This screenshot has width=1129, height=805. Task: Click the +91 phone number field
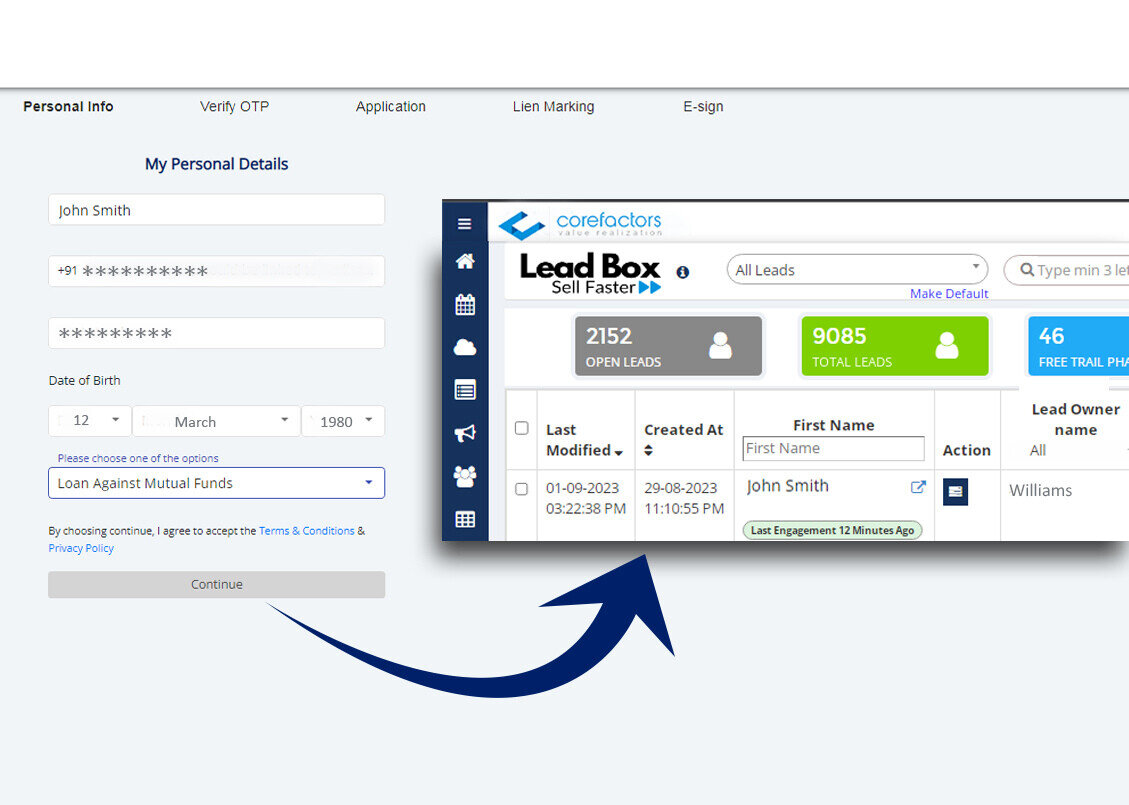coord(217,271)
